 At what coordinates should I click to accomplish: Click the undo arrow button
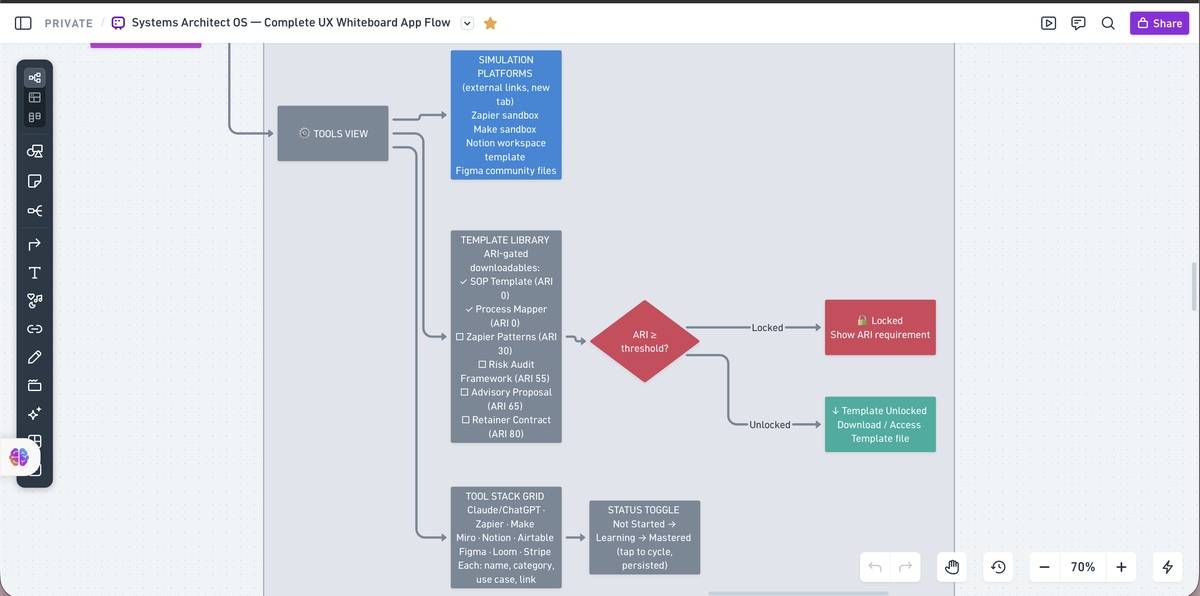click(875, 567)
